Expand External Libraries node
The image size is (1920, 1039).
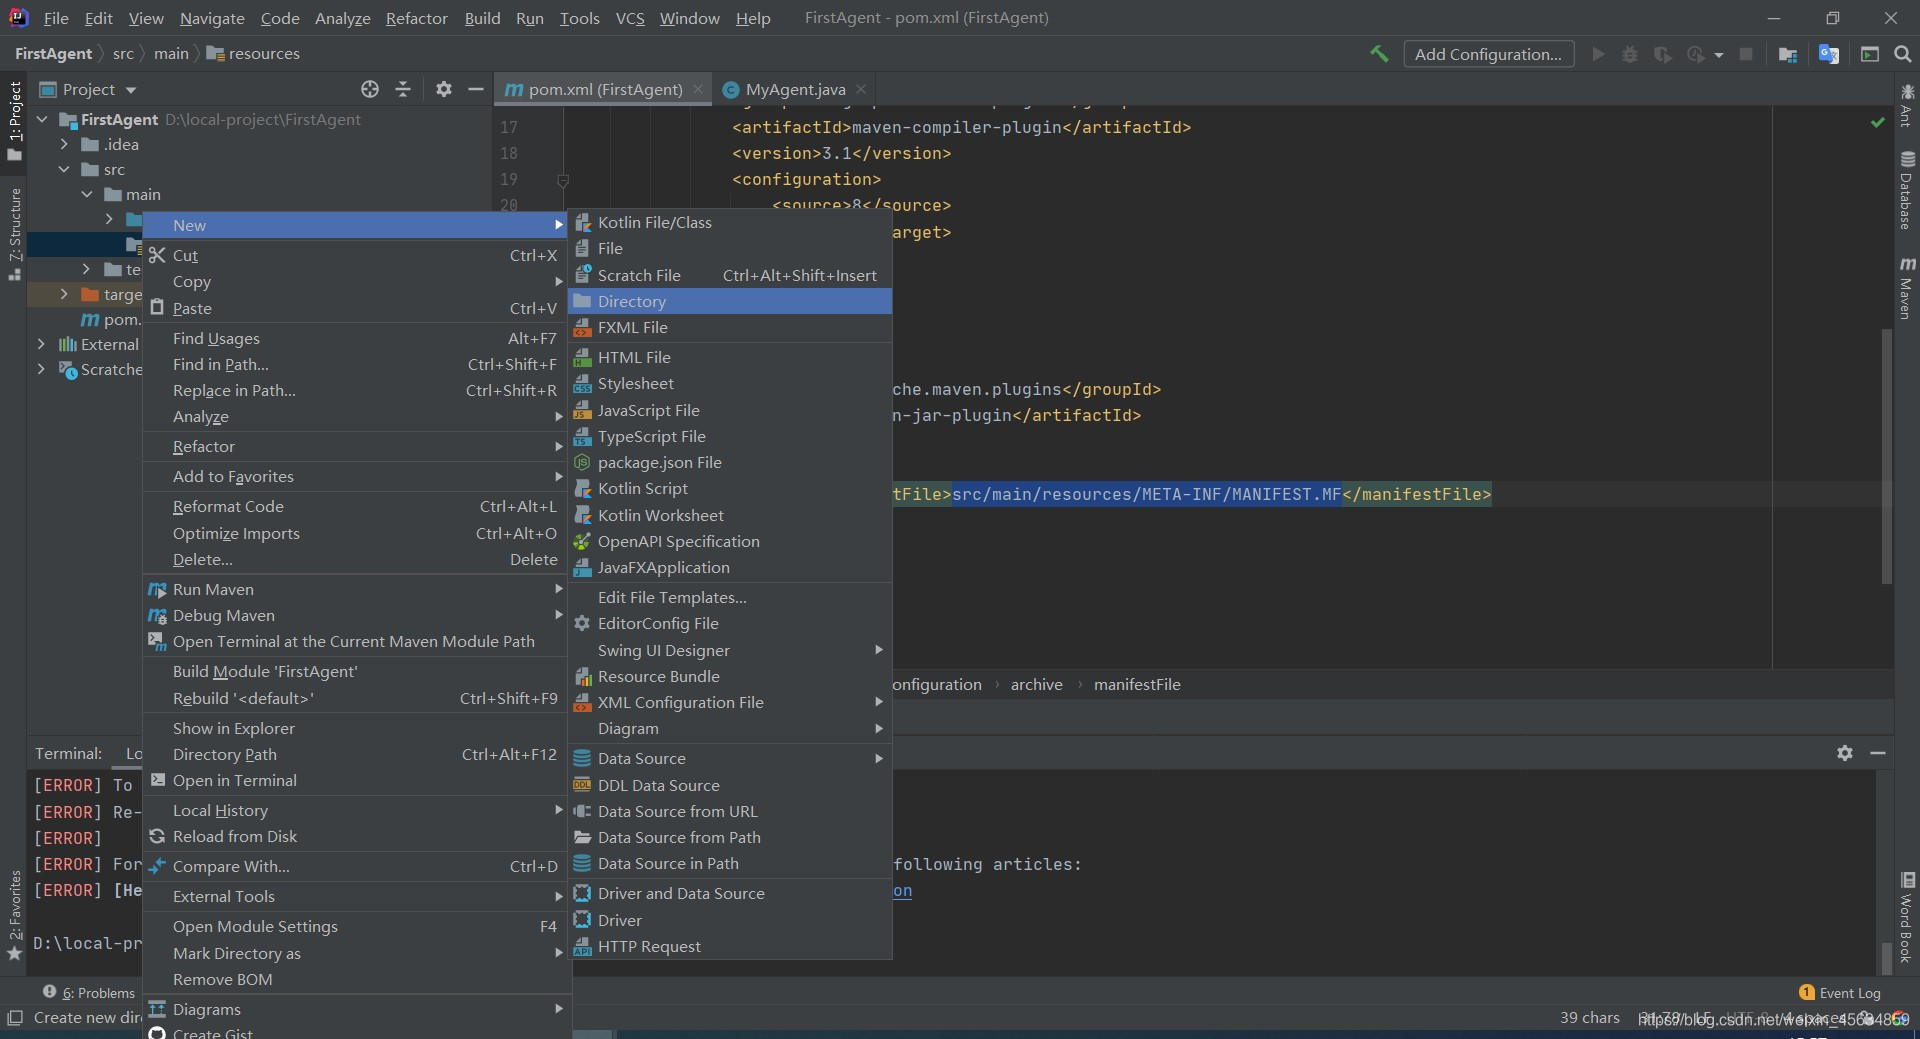click(x=41, y=344)
